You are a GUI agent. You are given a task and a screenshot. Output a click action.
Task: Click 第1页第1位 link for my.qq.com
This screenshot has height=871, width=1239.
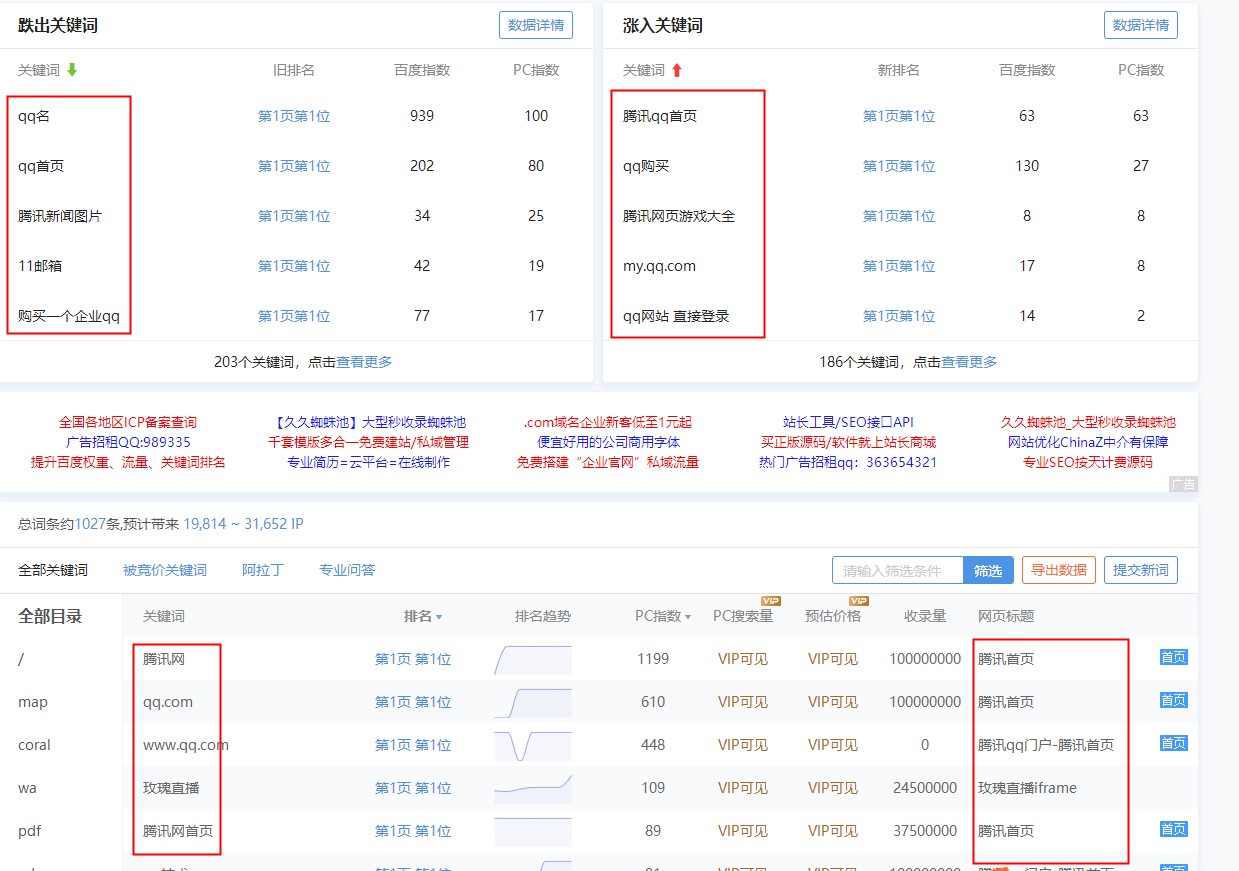coord(899,266)
